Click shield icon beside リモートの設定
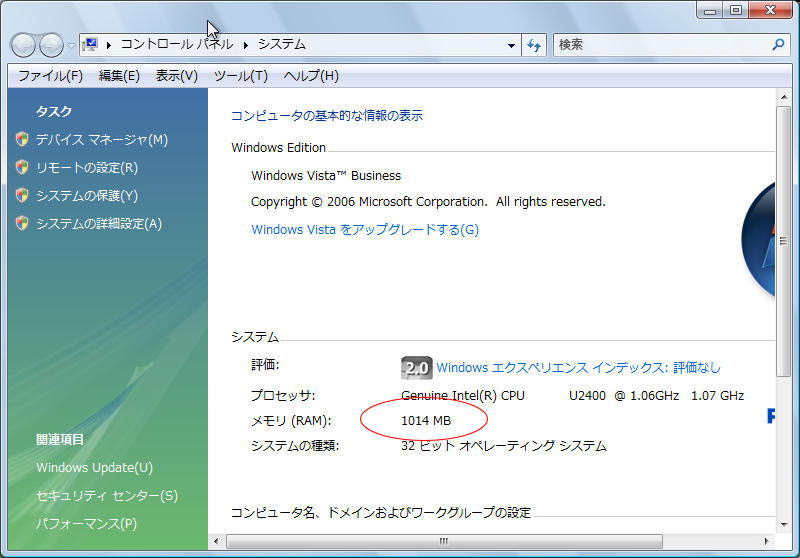Viewport: 800px width, 558px height. pyautogui.click(x=22, y=167)
